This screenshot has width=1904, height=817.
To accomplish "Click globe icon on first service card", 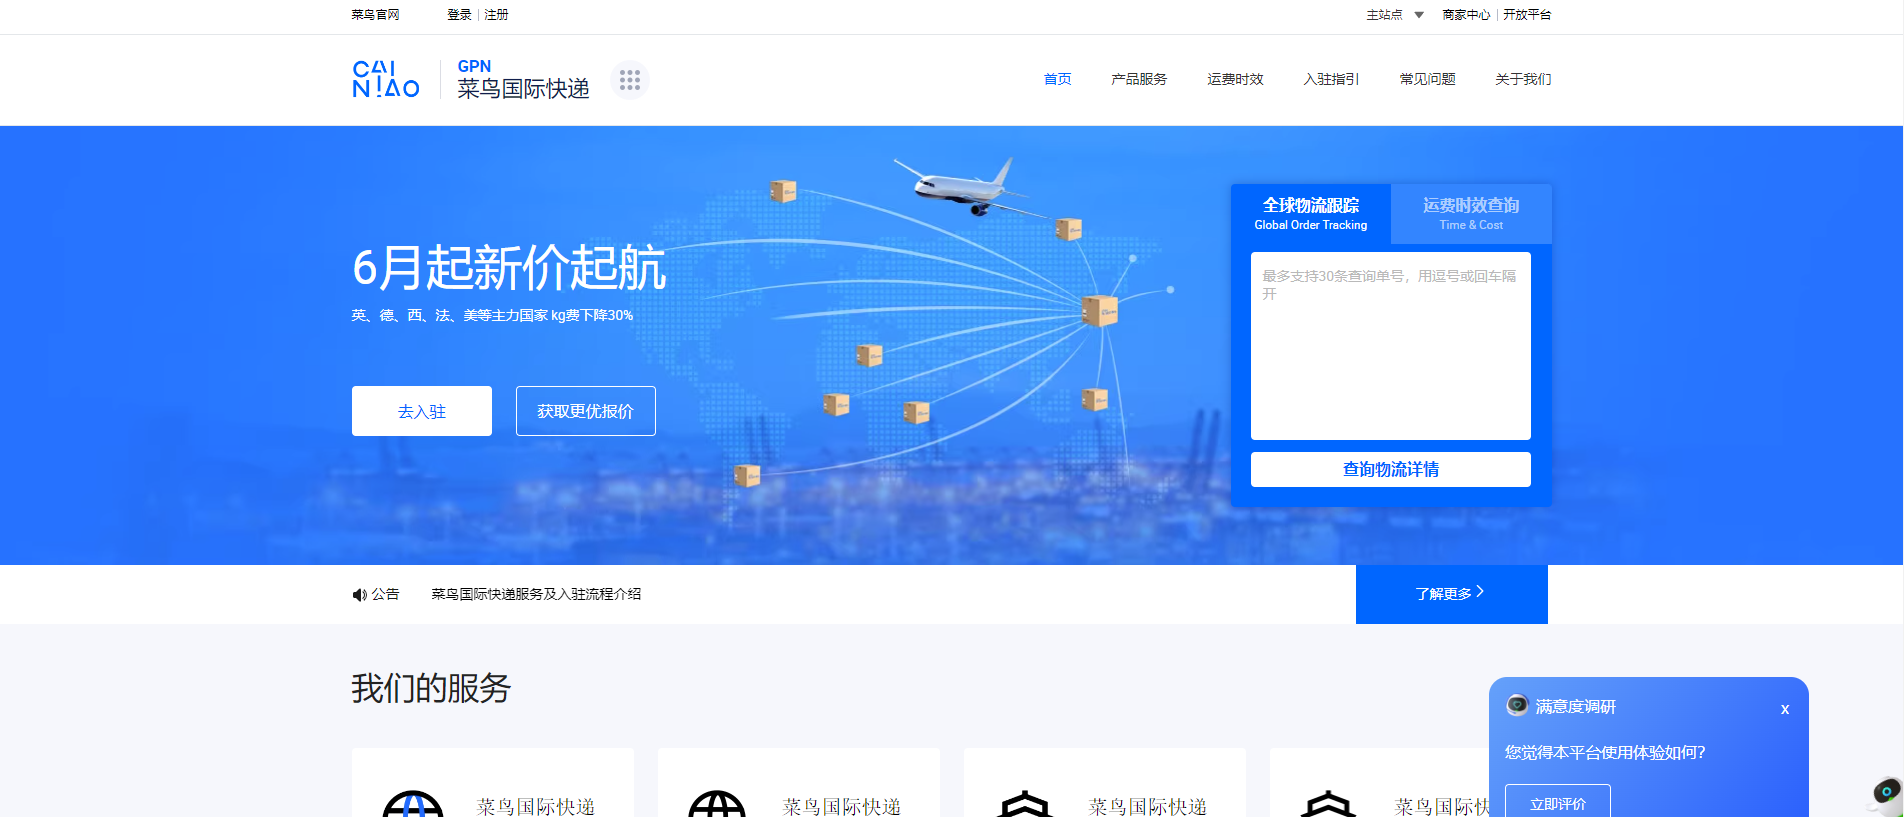I will (412, 804).
